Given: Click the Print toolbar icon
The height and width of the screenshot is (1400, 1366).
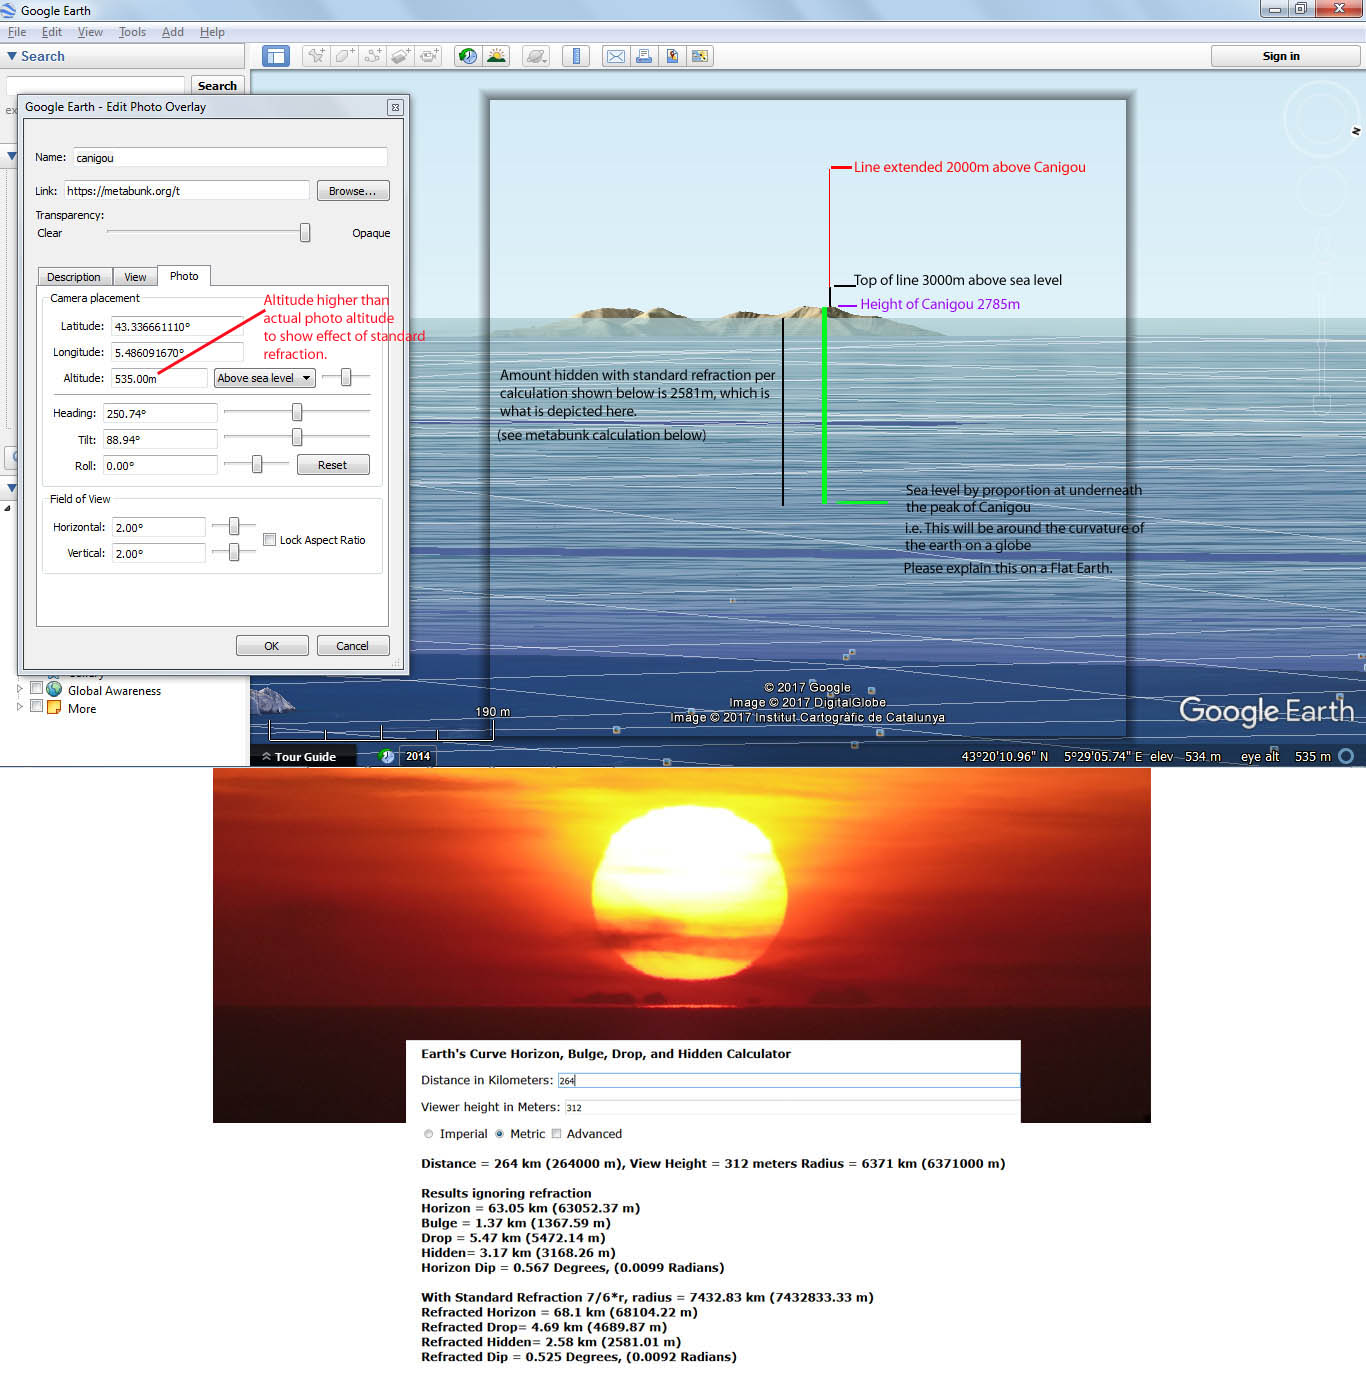Looking at the screenshot, I should click(644, 56).
